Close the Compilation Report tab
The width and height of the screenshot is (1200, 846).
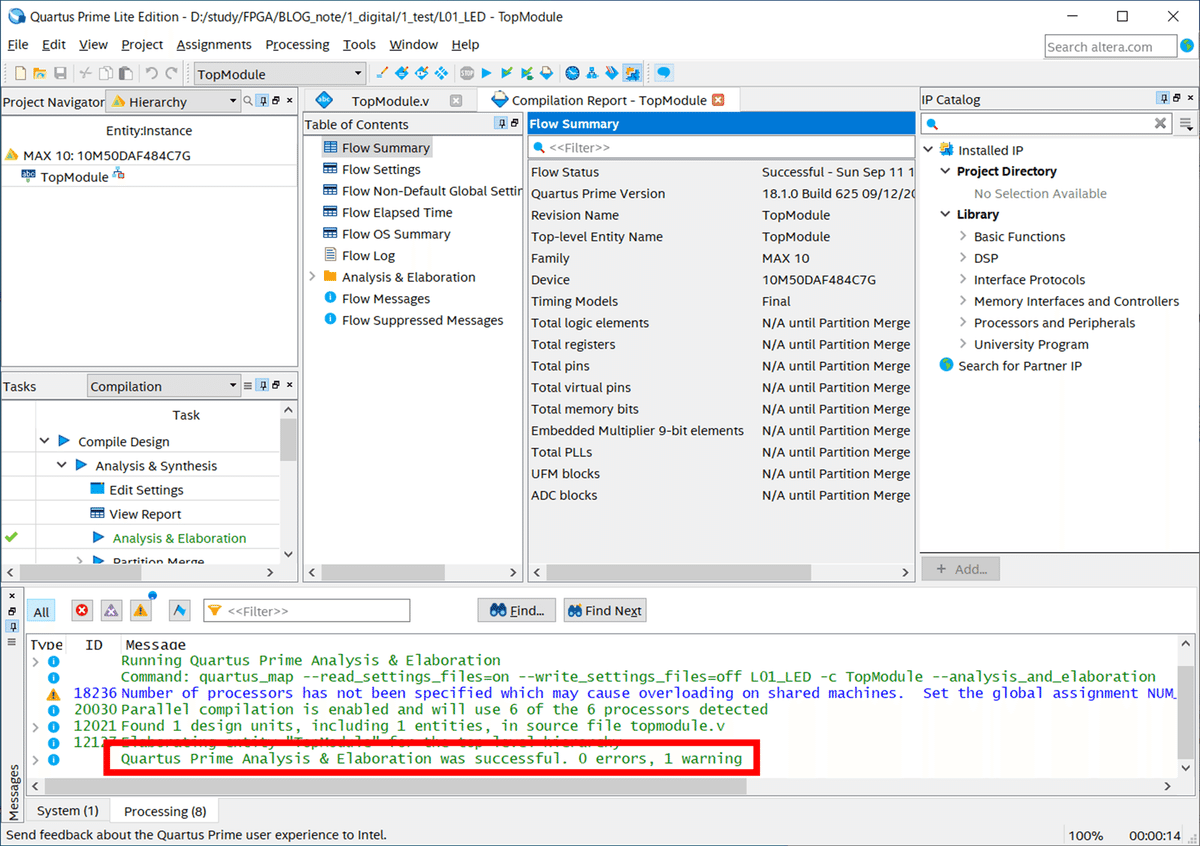[717, 100]
